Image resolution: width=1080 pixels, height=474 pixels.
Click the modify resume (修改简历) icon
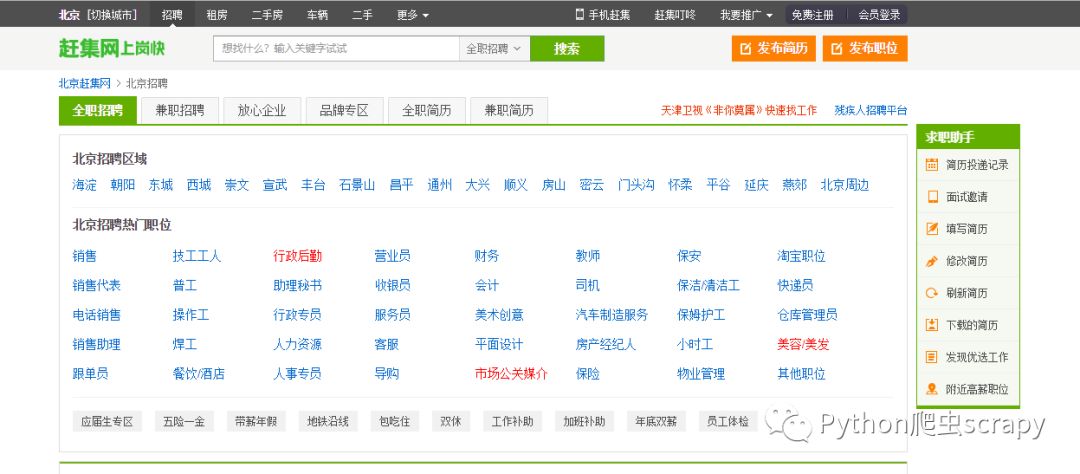932,261
